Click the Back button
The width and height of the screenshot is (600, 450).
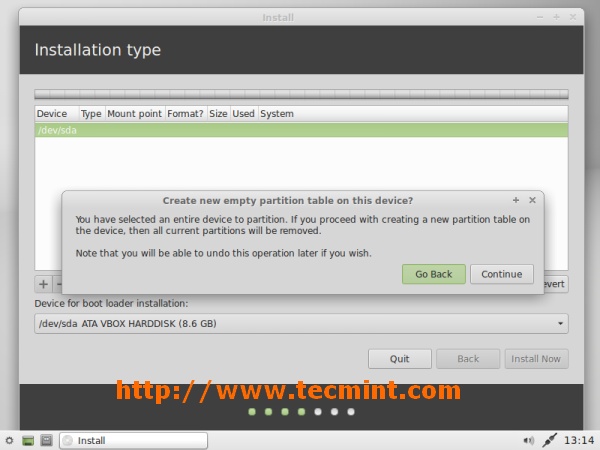click(468, 359)
